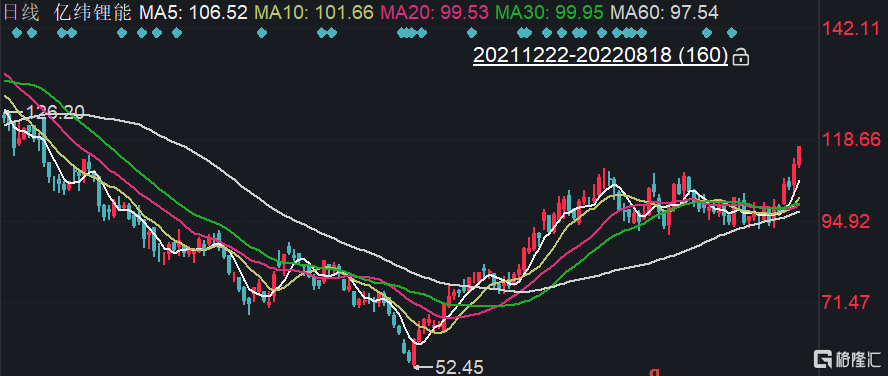Click the 亿纬锂能 stock name

point(92,12)
